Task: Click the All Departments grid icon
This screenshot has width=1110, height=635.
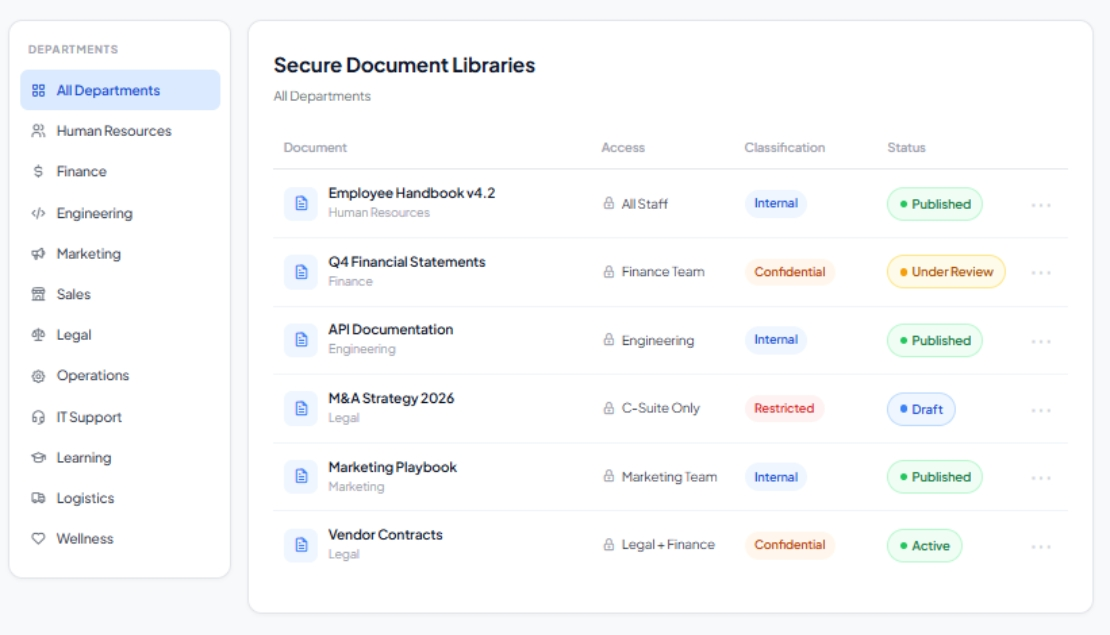Action: (38, 91)
